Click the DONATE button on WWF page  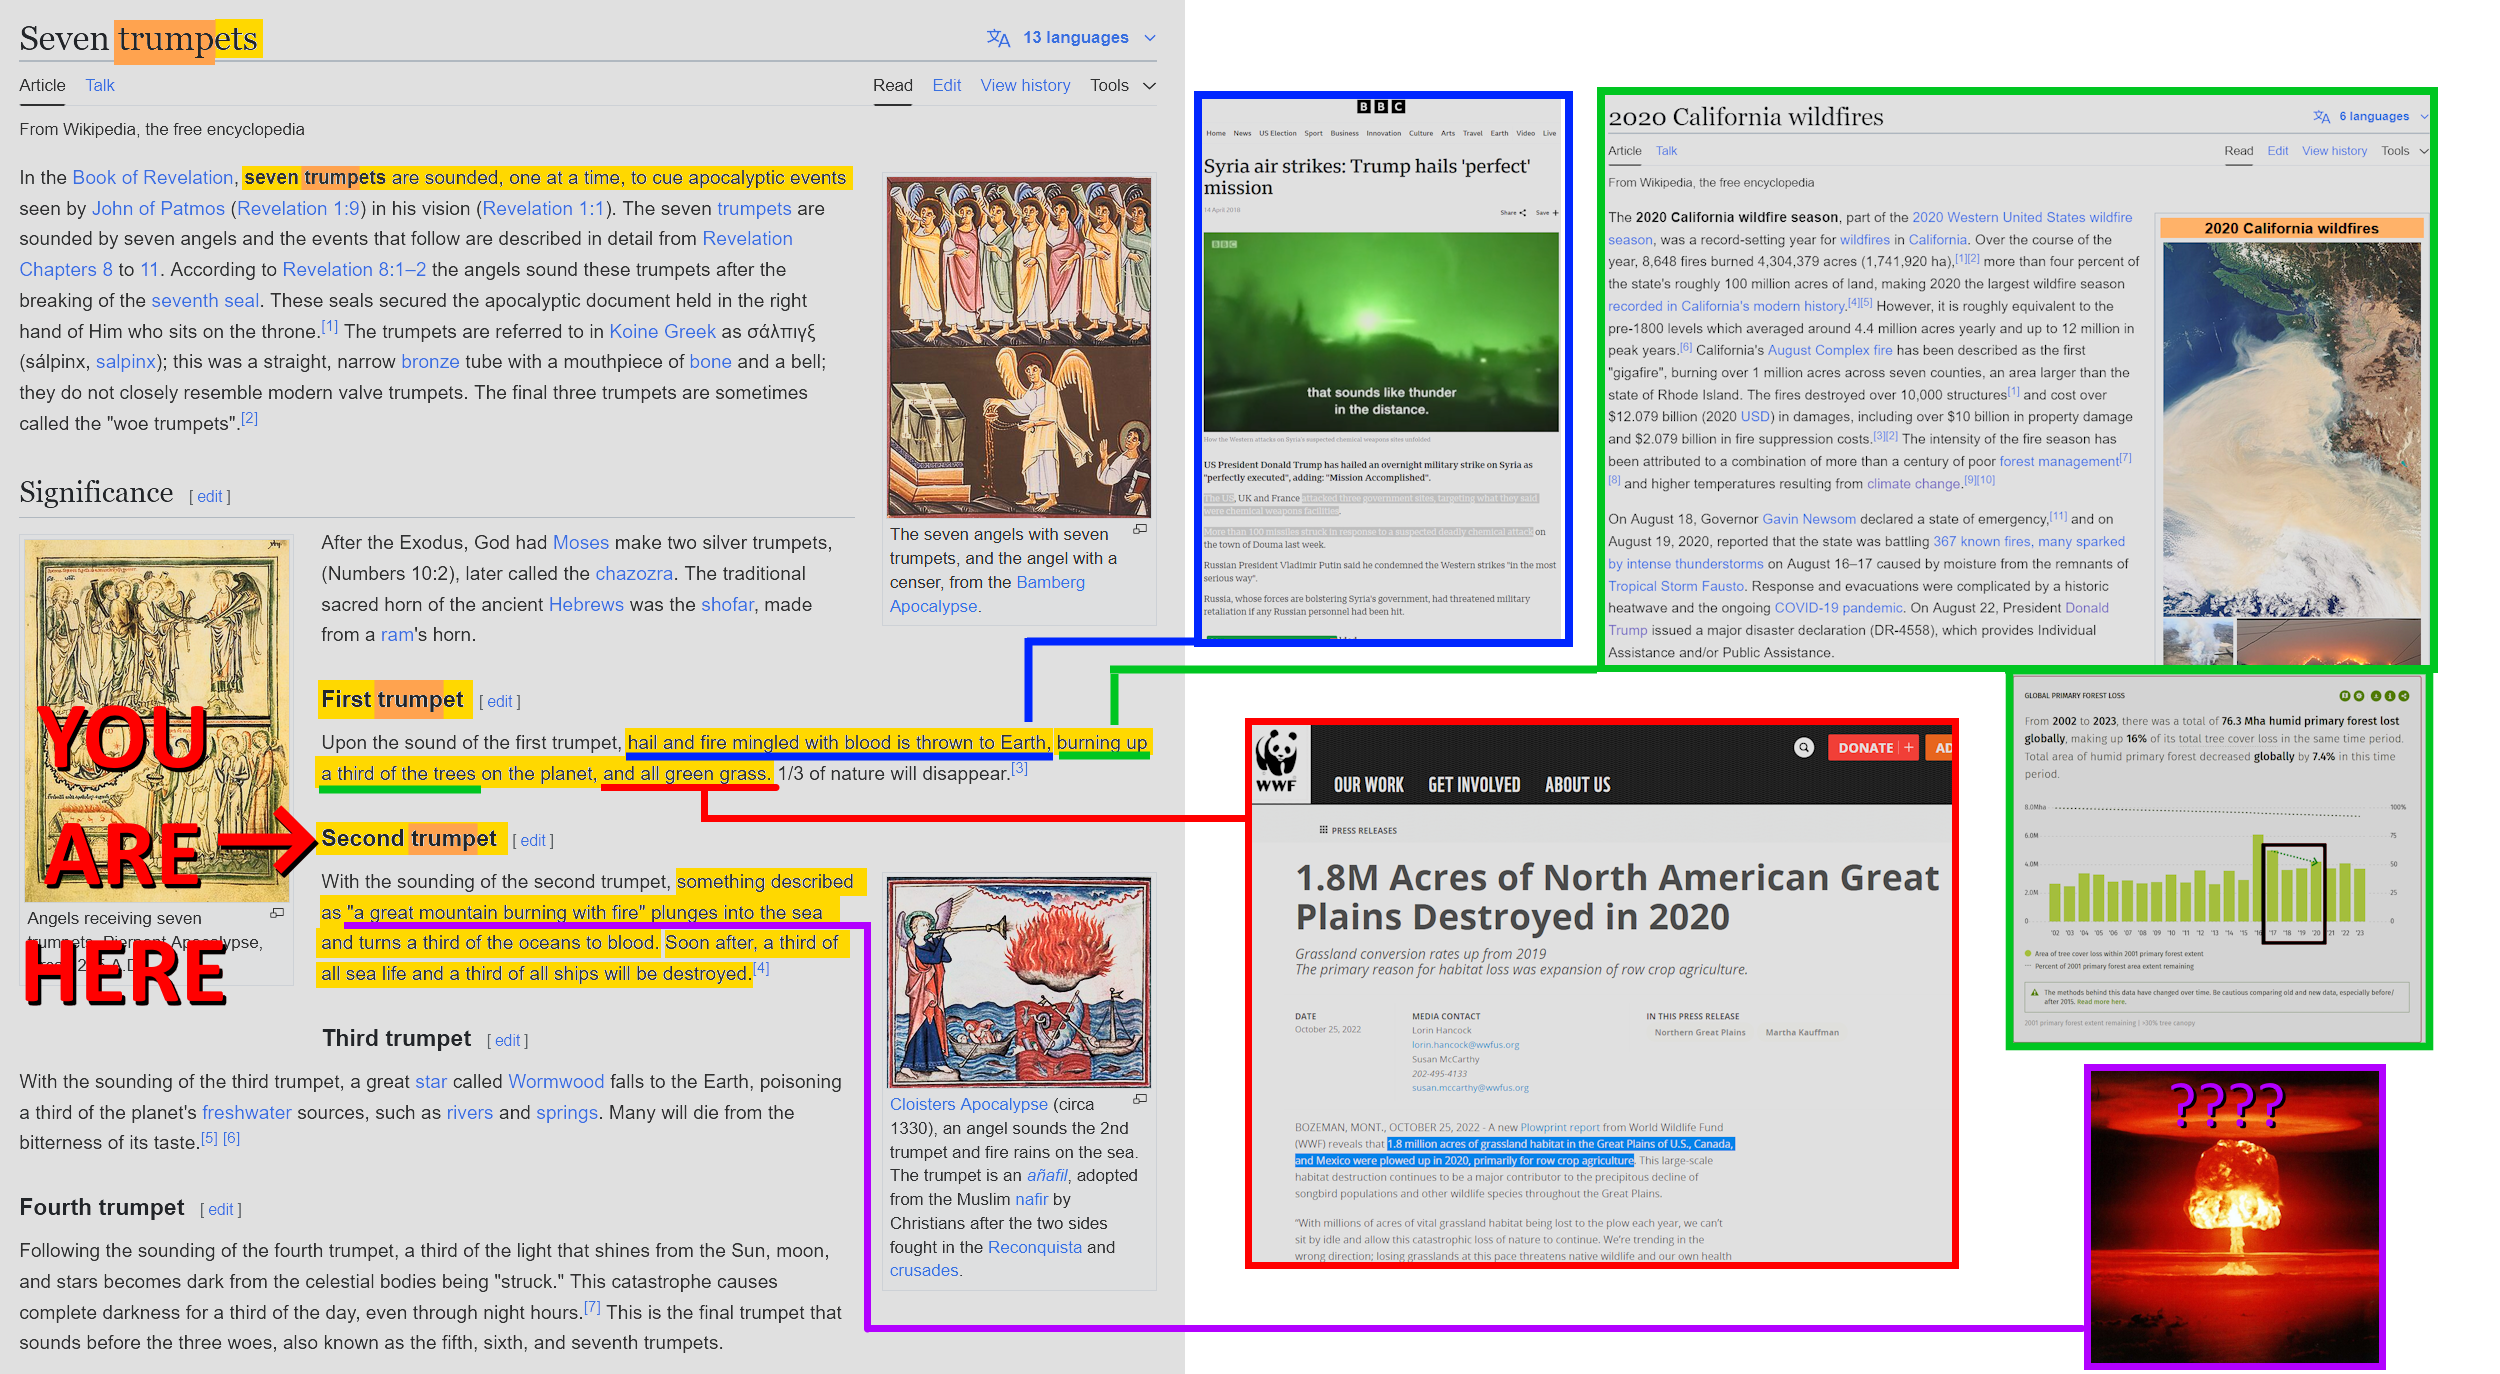[x=1872, y=748]
